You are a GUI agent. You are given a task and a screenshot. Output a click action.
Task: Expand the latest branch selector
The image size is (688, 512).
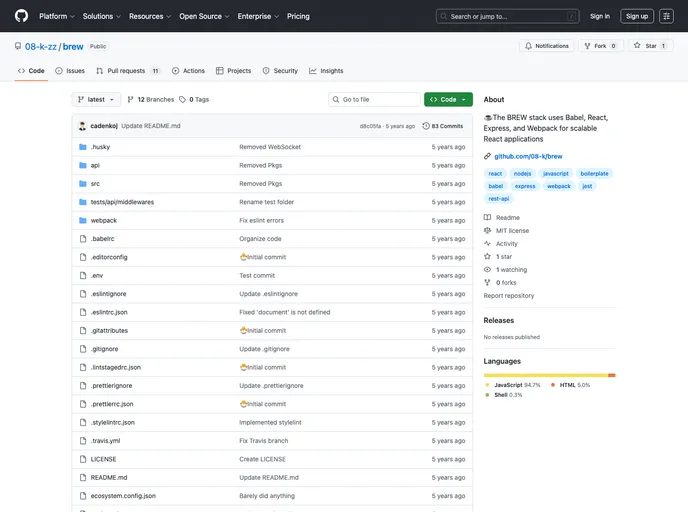[x=96, y=100]
